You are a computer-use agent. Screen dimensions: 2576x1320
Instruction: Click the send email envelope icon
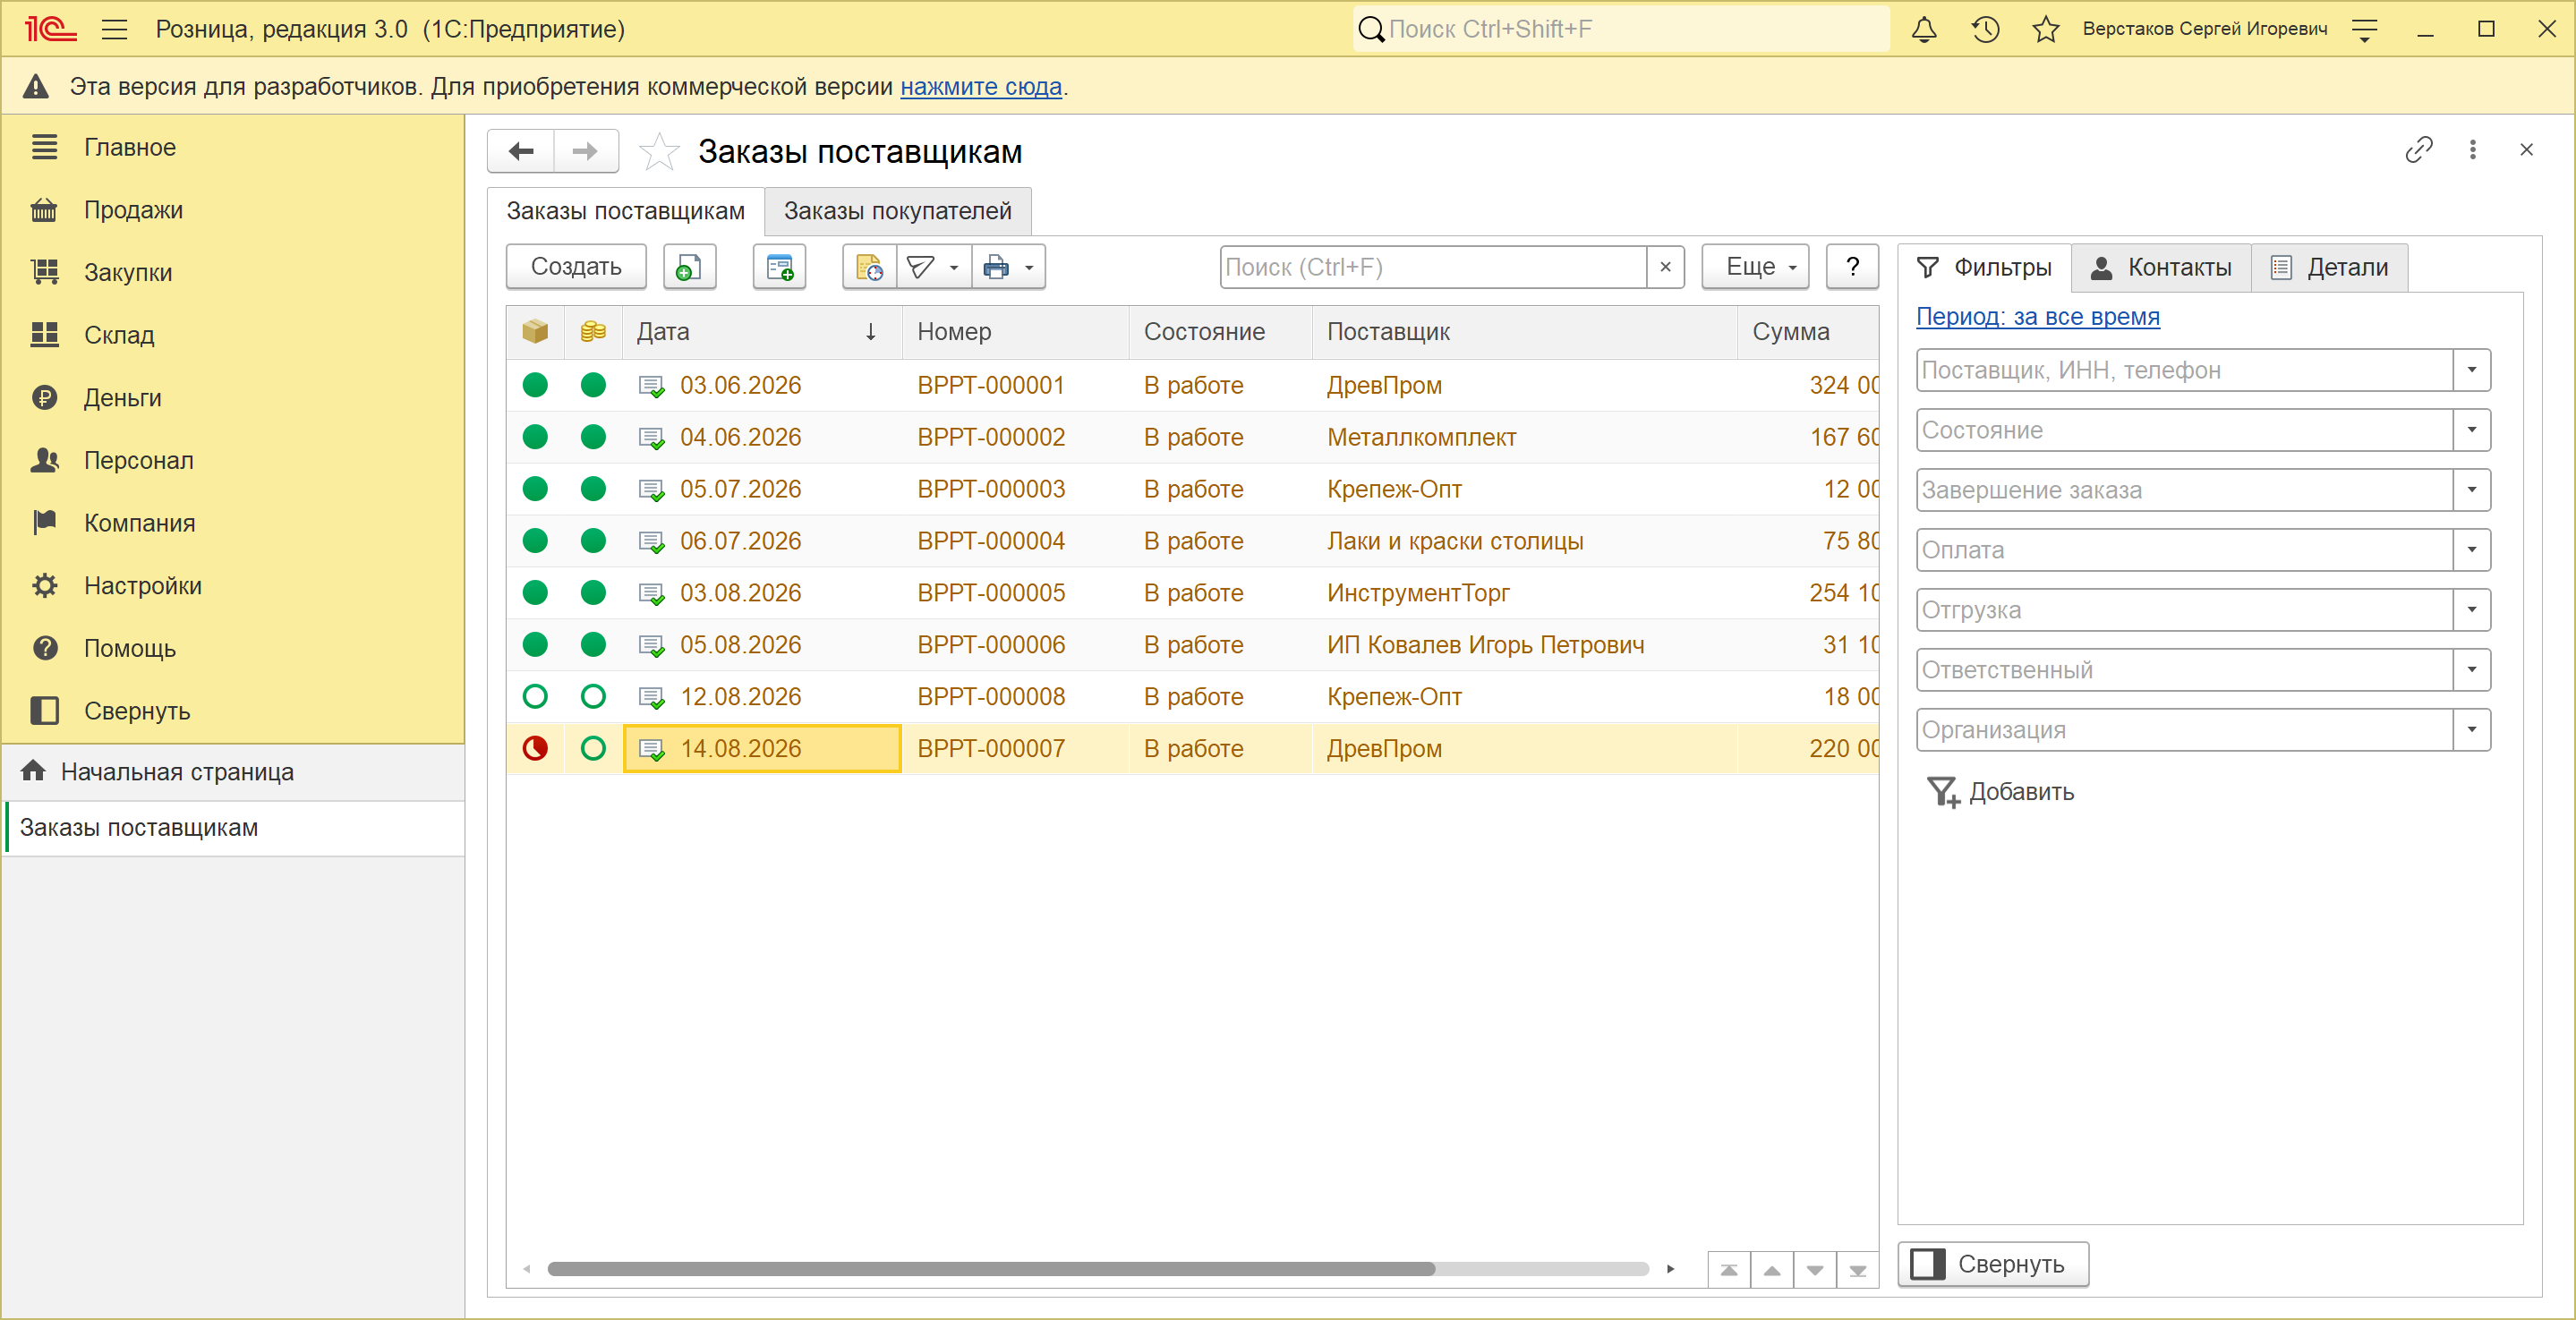(x=921, y=267)
